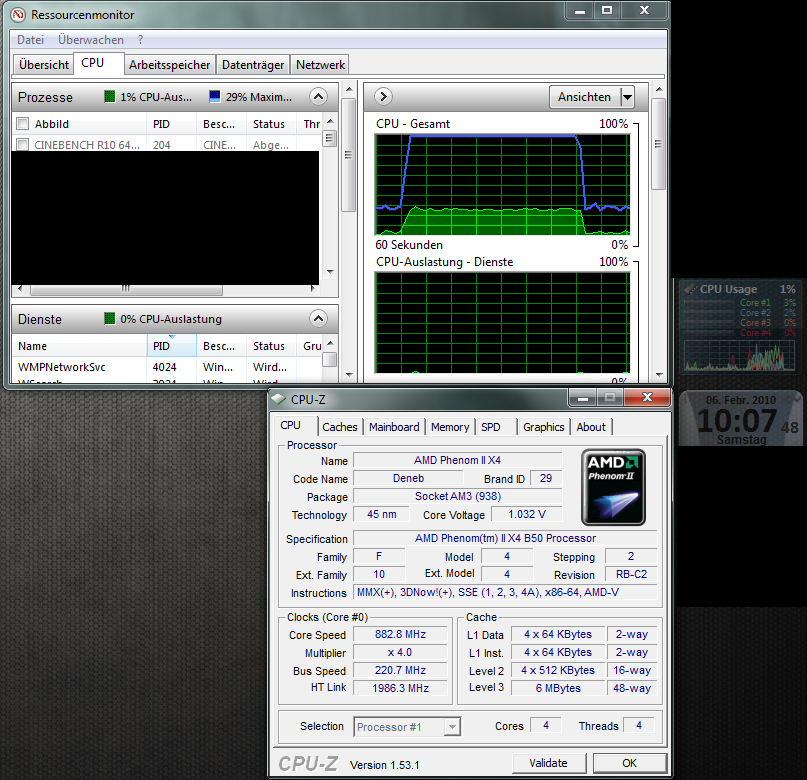Click the left pane vertical scrollbar thumb
807x780 pixels.
pyautogui.click(x=348, y=154)
